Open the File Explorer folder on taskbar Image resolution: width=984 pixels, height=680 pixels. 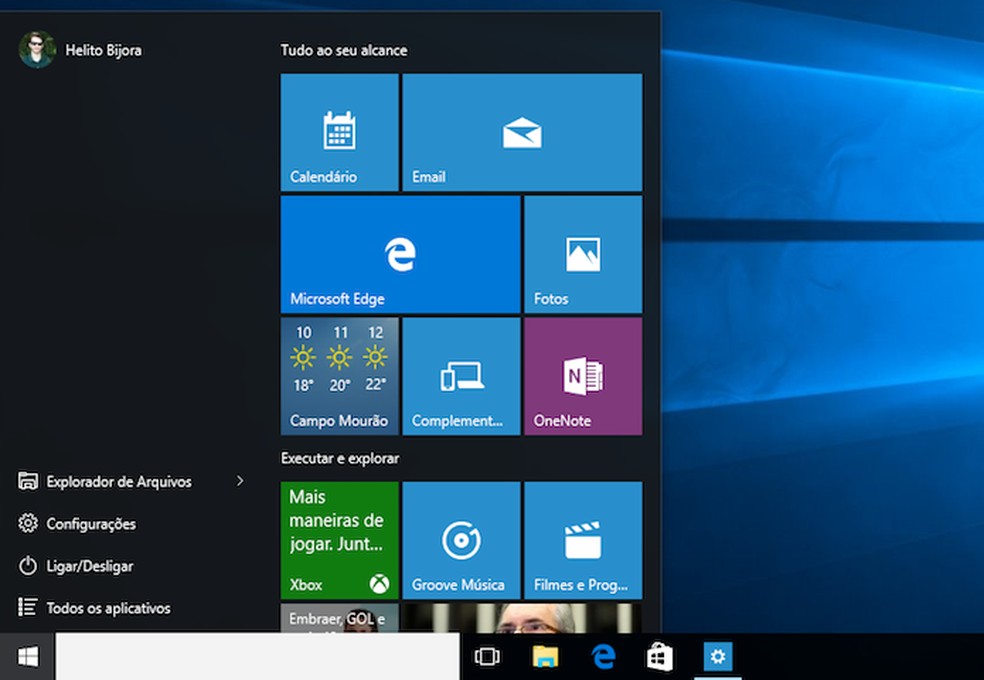(x=545, y=657)
